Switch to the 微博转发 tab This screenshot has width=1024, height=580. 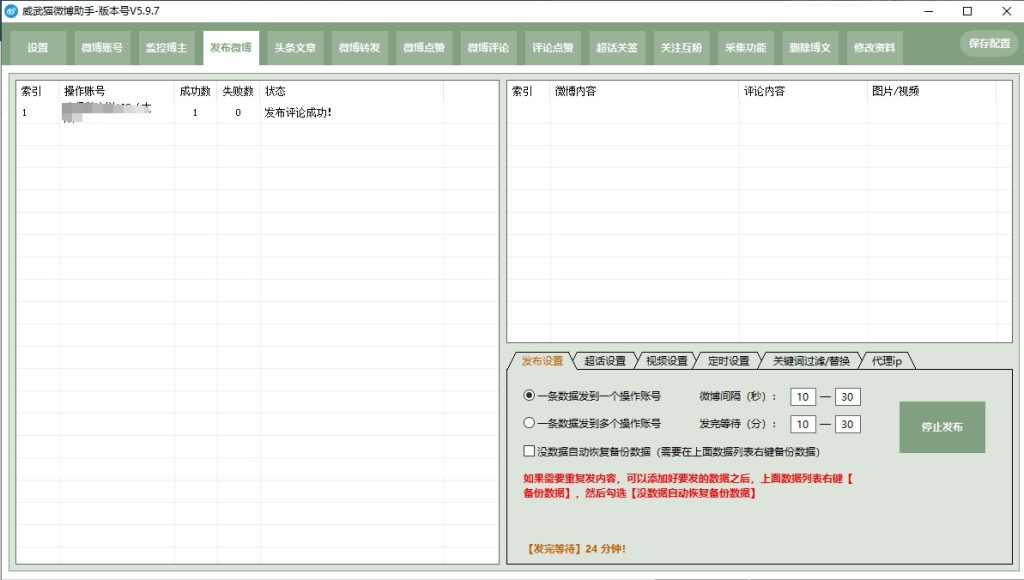click(x=359, y=48)
